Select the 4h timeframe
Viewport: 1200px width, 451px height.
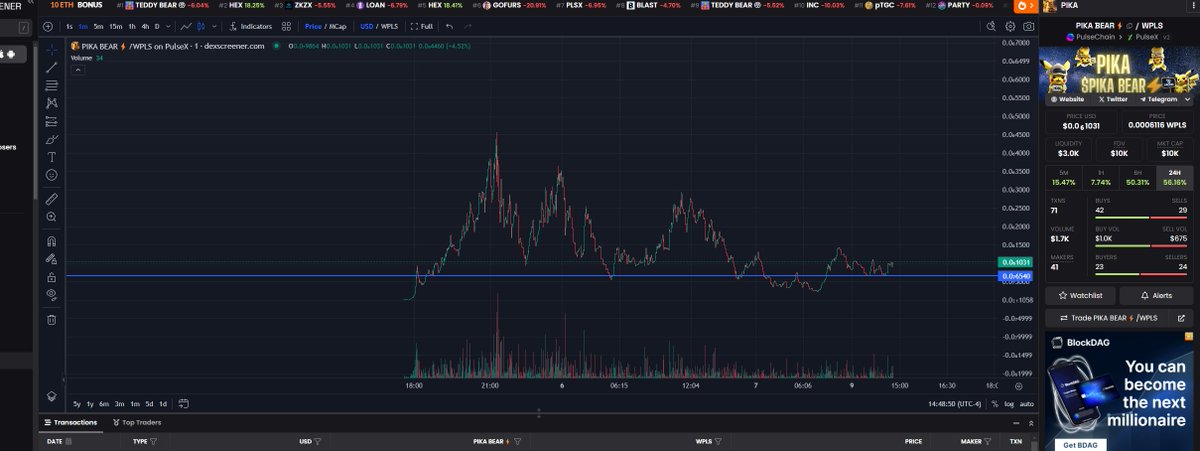[146, 26]
